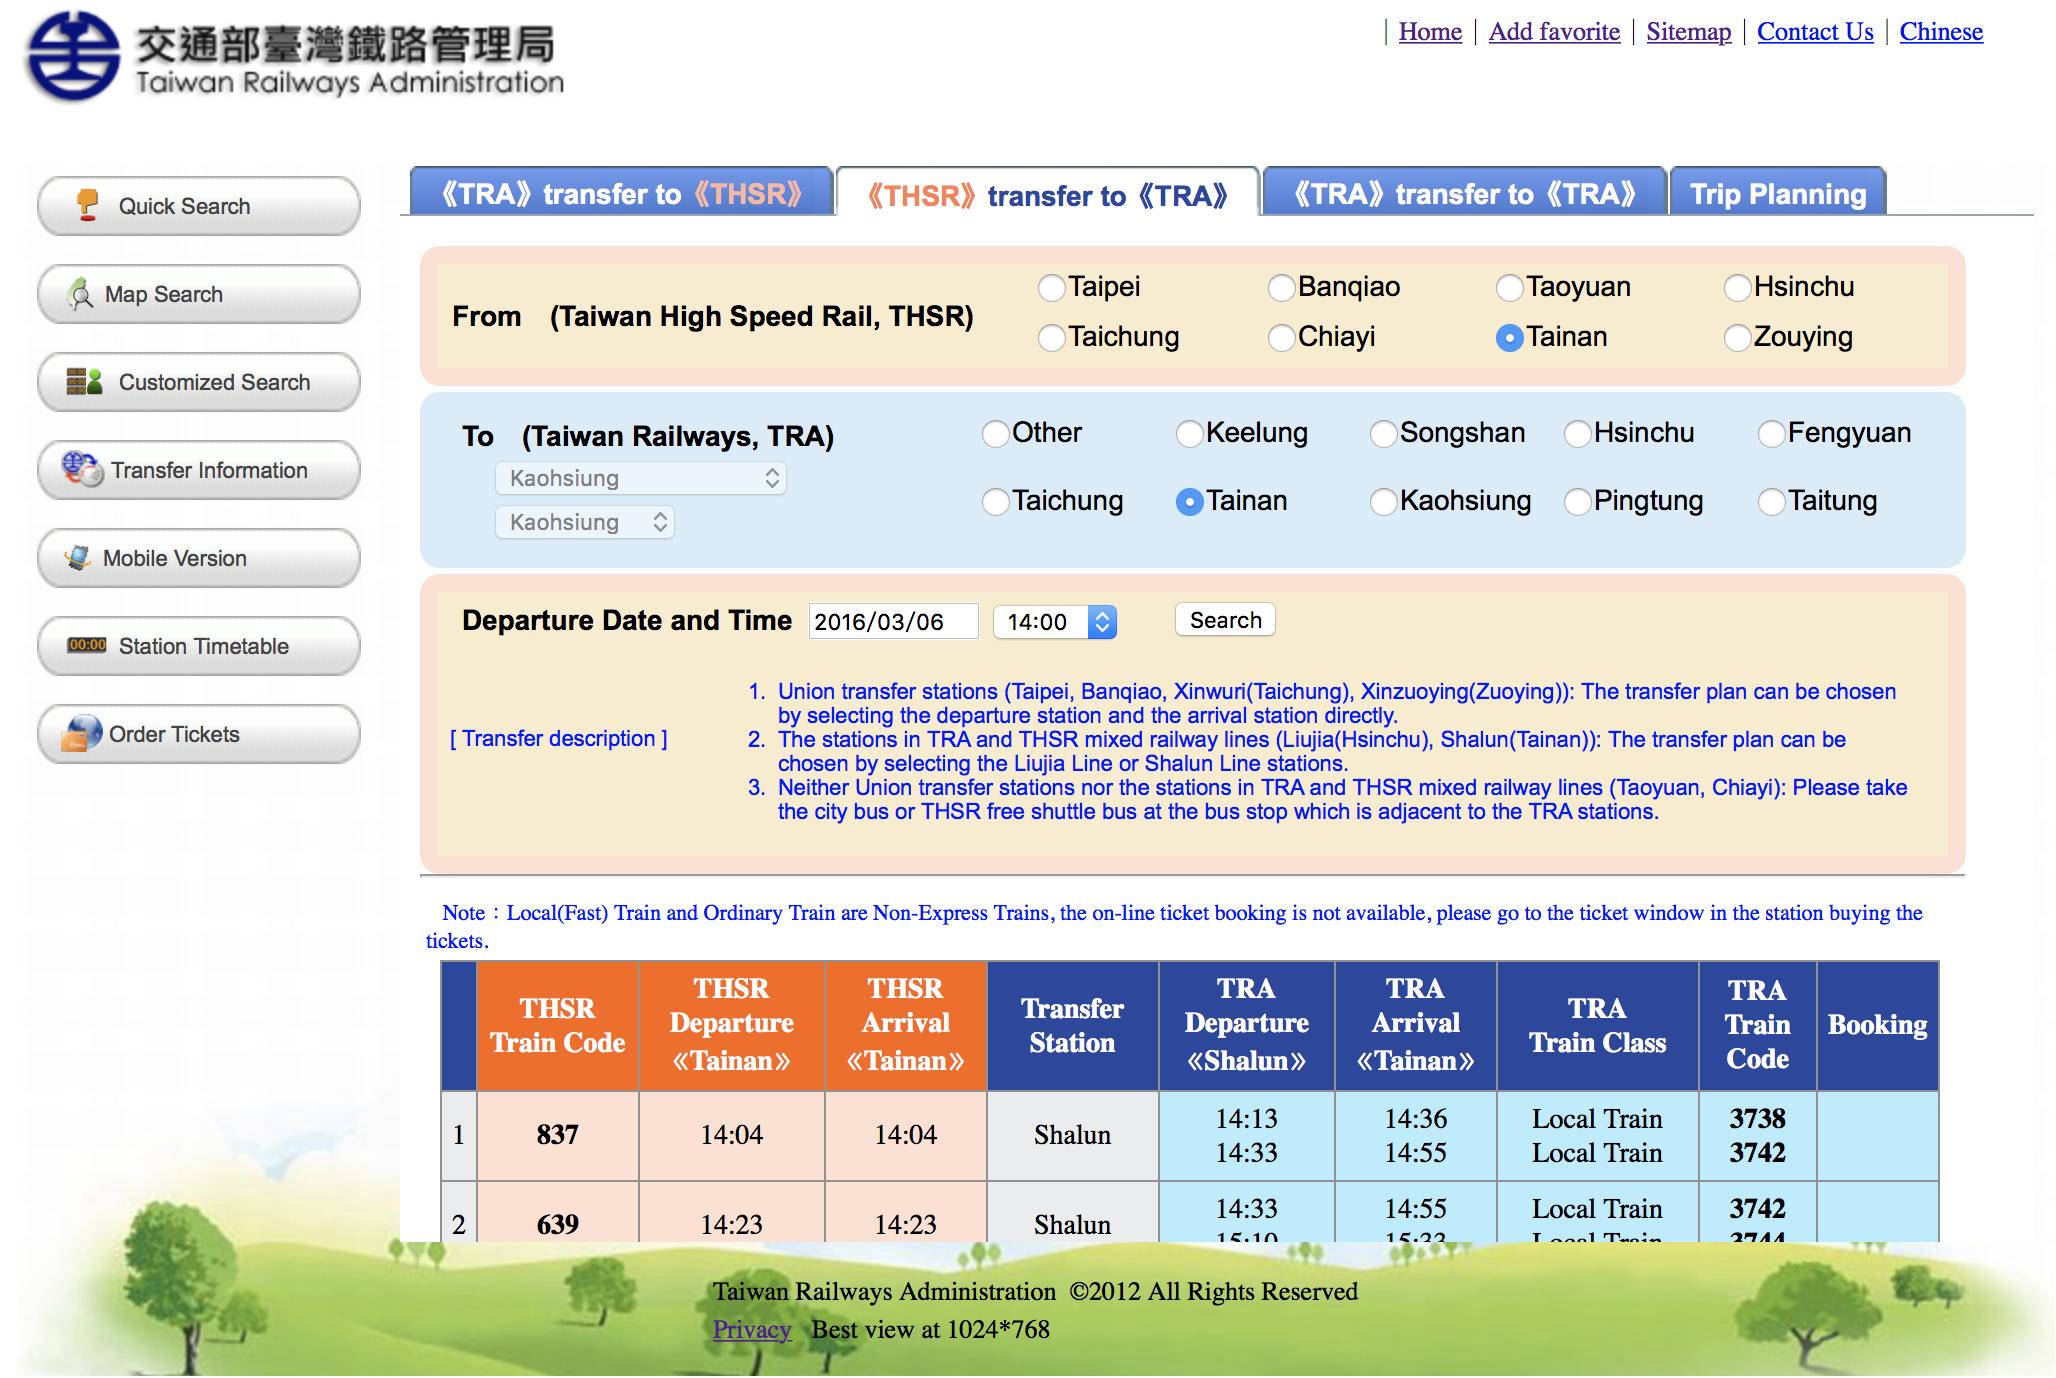The height and width of the screenshot is (1378, 2056).
Task: Switch language via Chinese link
Action: [1940, 32]
